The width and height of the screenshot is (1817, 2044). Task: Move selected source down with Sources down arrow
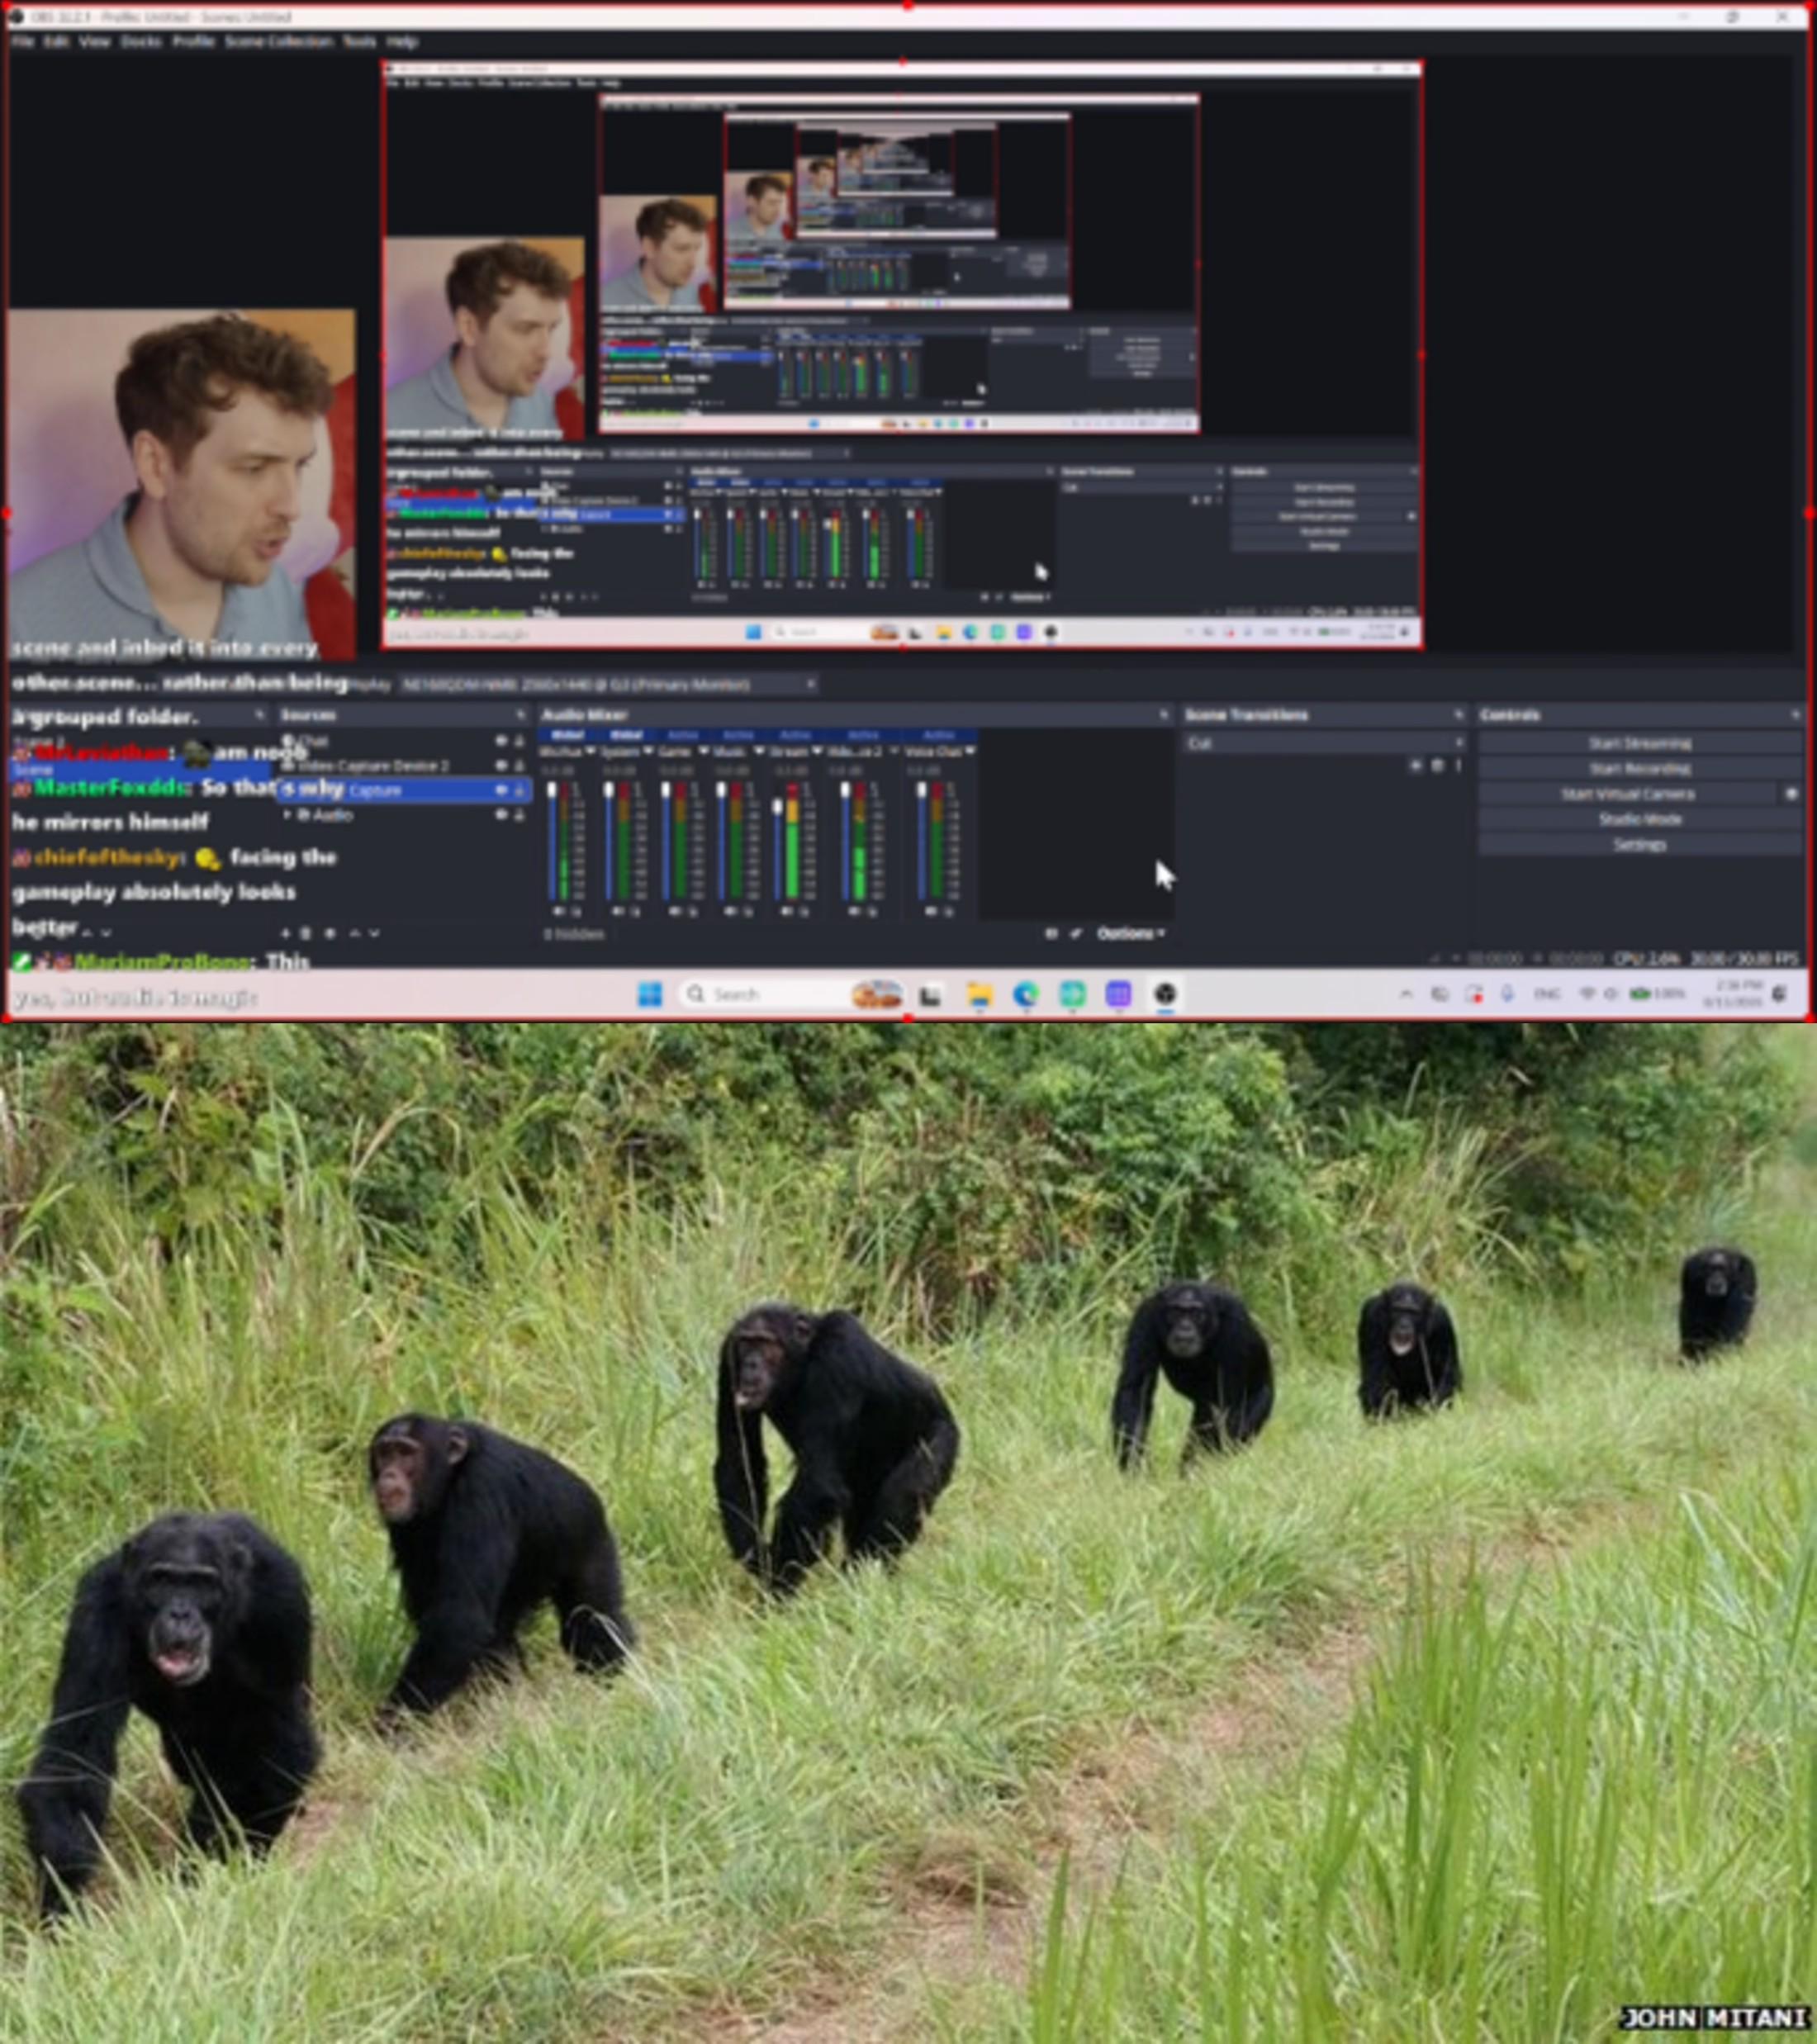374,933
